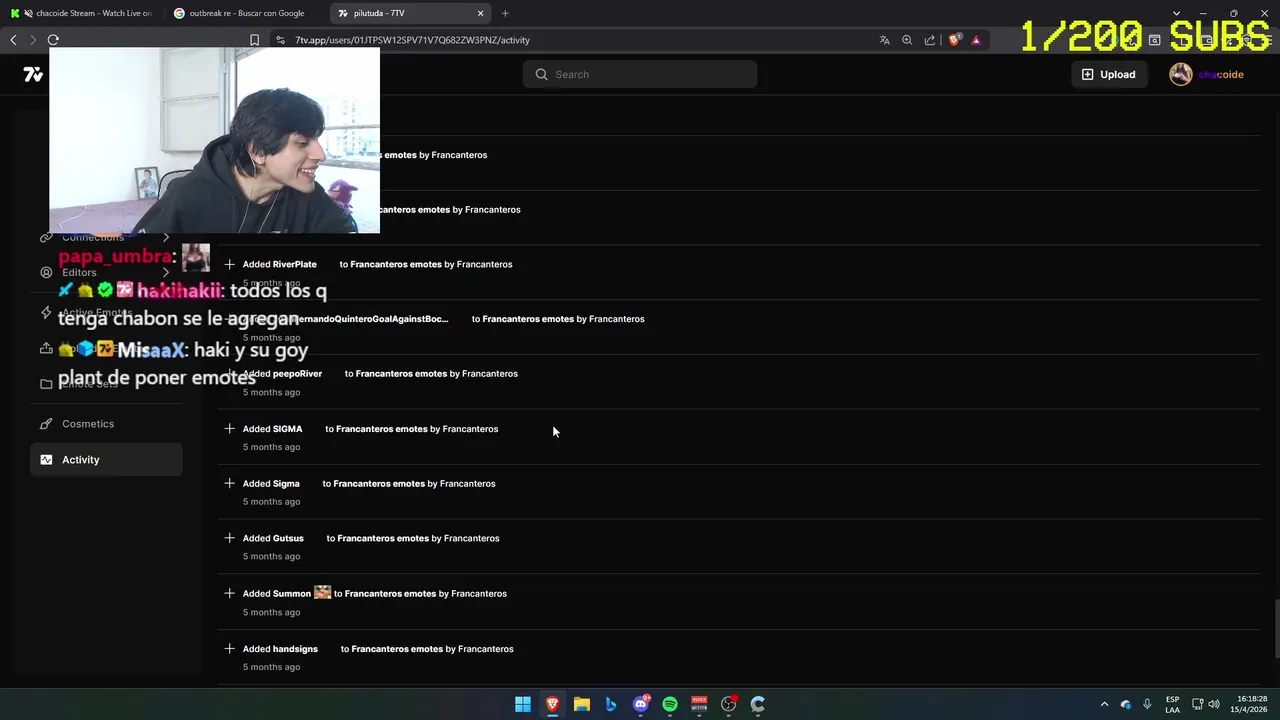Open OBS Studio from the taskbar
1280x720 pixels.
coord(729,704)
